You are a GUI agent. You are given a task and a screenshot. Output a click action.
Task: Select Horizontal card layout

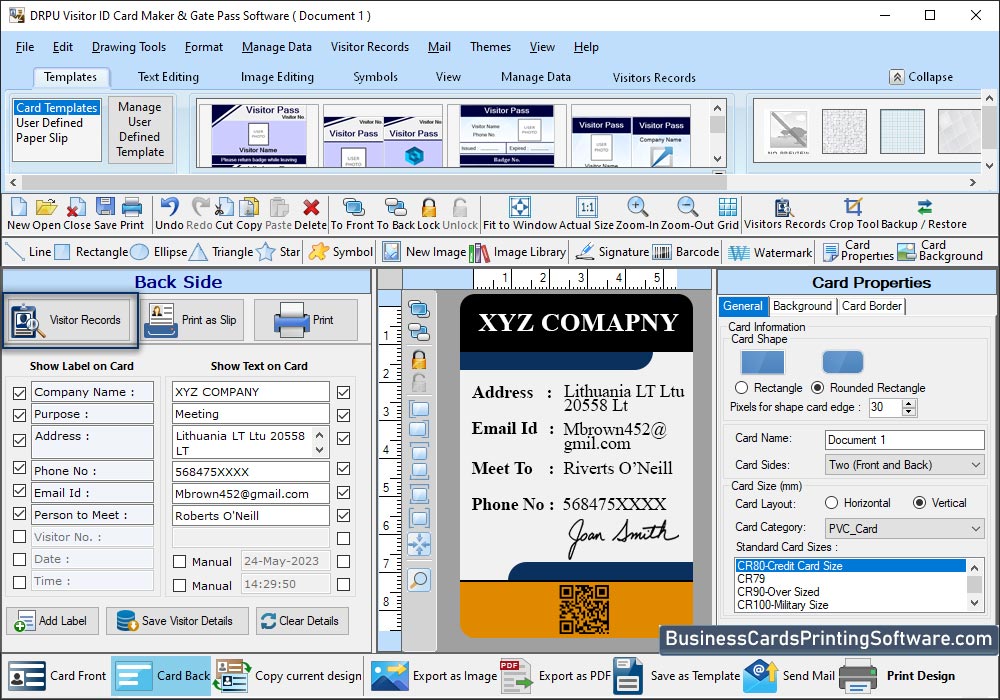tap(831, 503)
